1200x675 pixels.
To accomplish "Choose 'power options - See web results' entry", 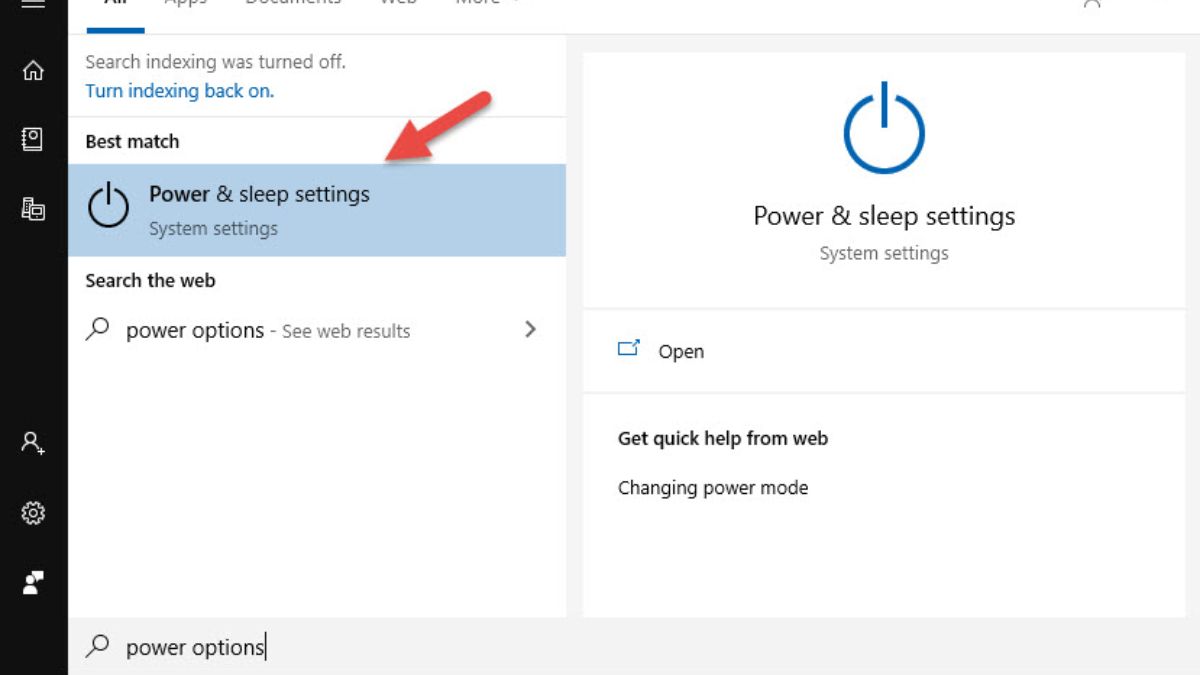I will [268, 331].
